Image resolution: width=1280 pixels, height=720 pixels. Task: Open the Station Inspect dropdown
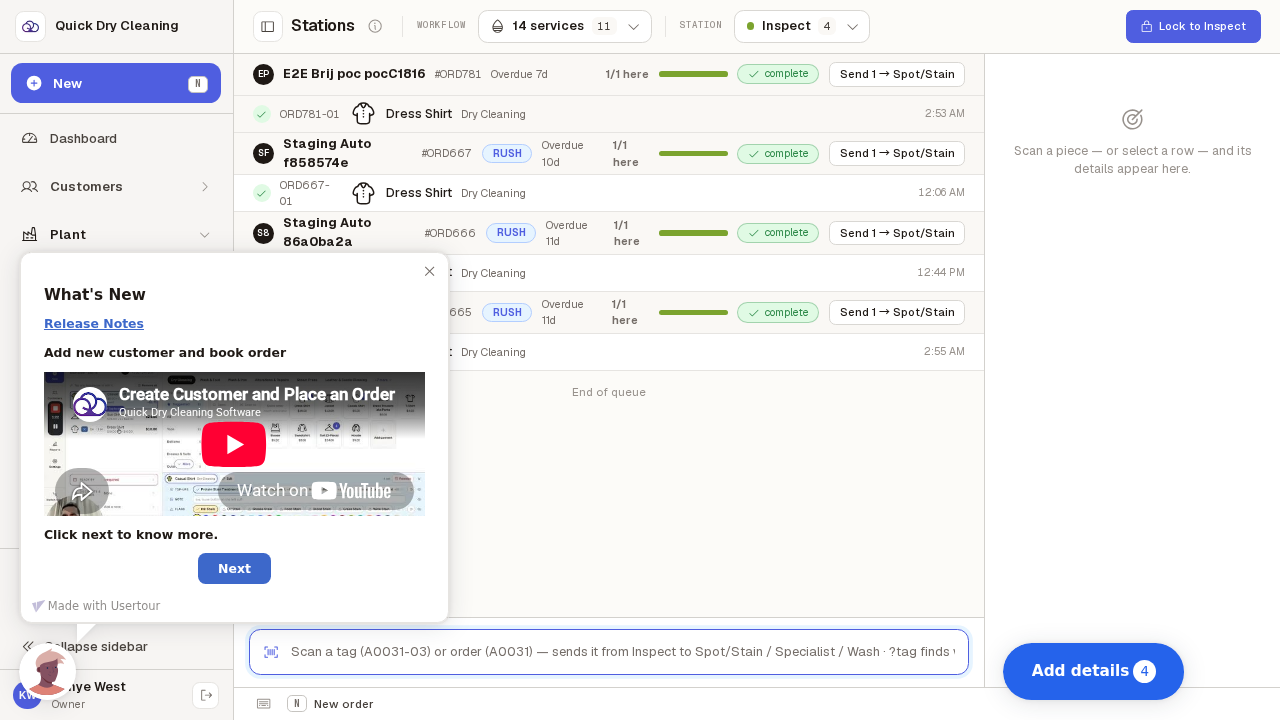802,26
